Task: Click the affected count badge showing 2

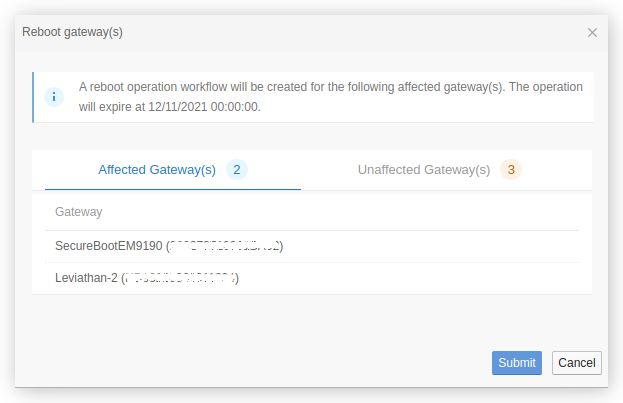Action: [x=237, y=170]
